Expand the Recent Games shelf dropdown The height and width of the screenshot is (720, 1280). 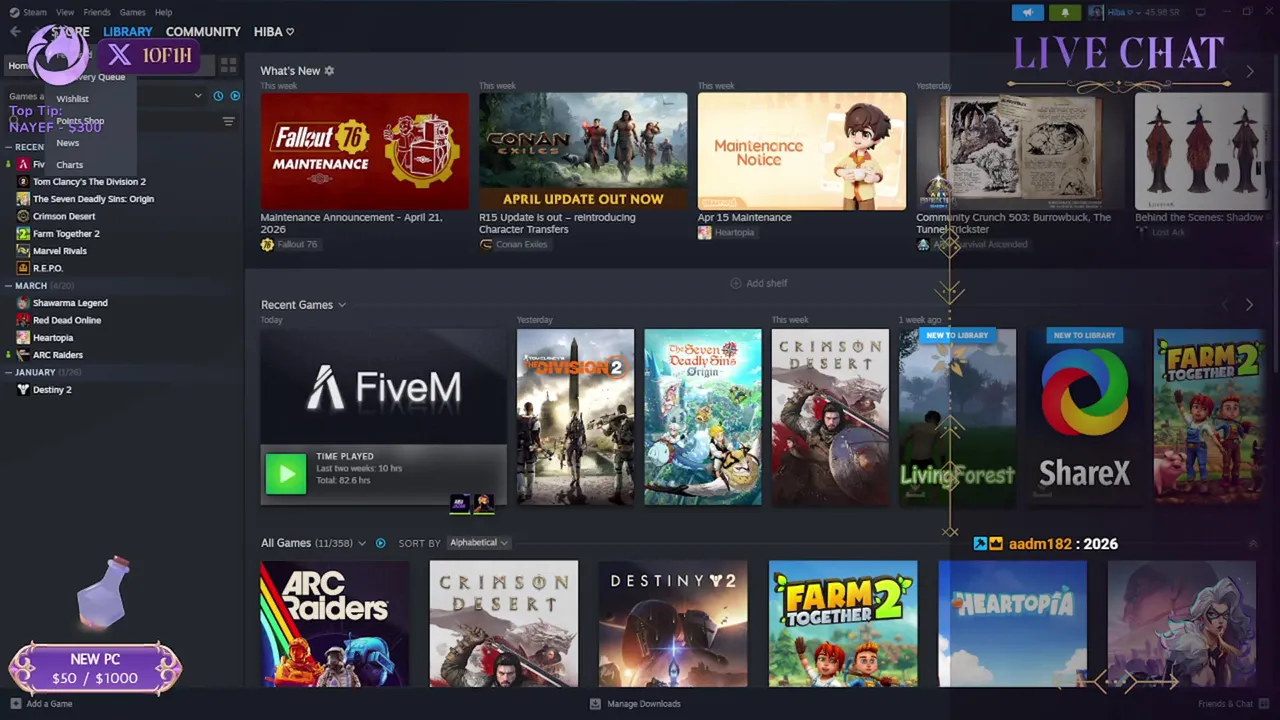[341, 305]
